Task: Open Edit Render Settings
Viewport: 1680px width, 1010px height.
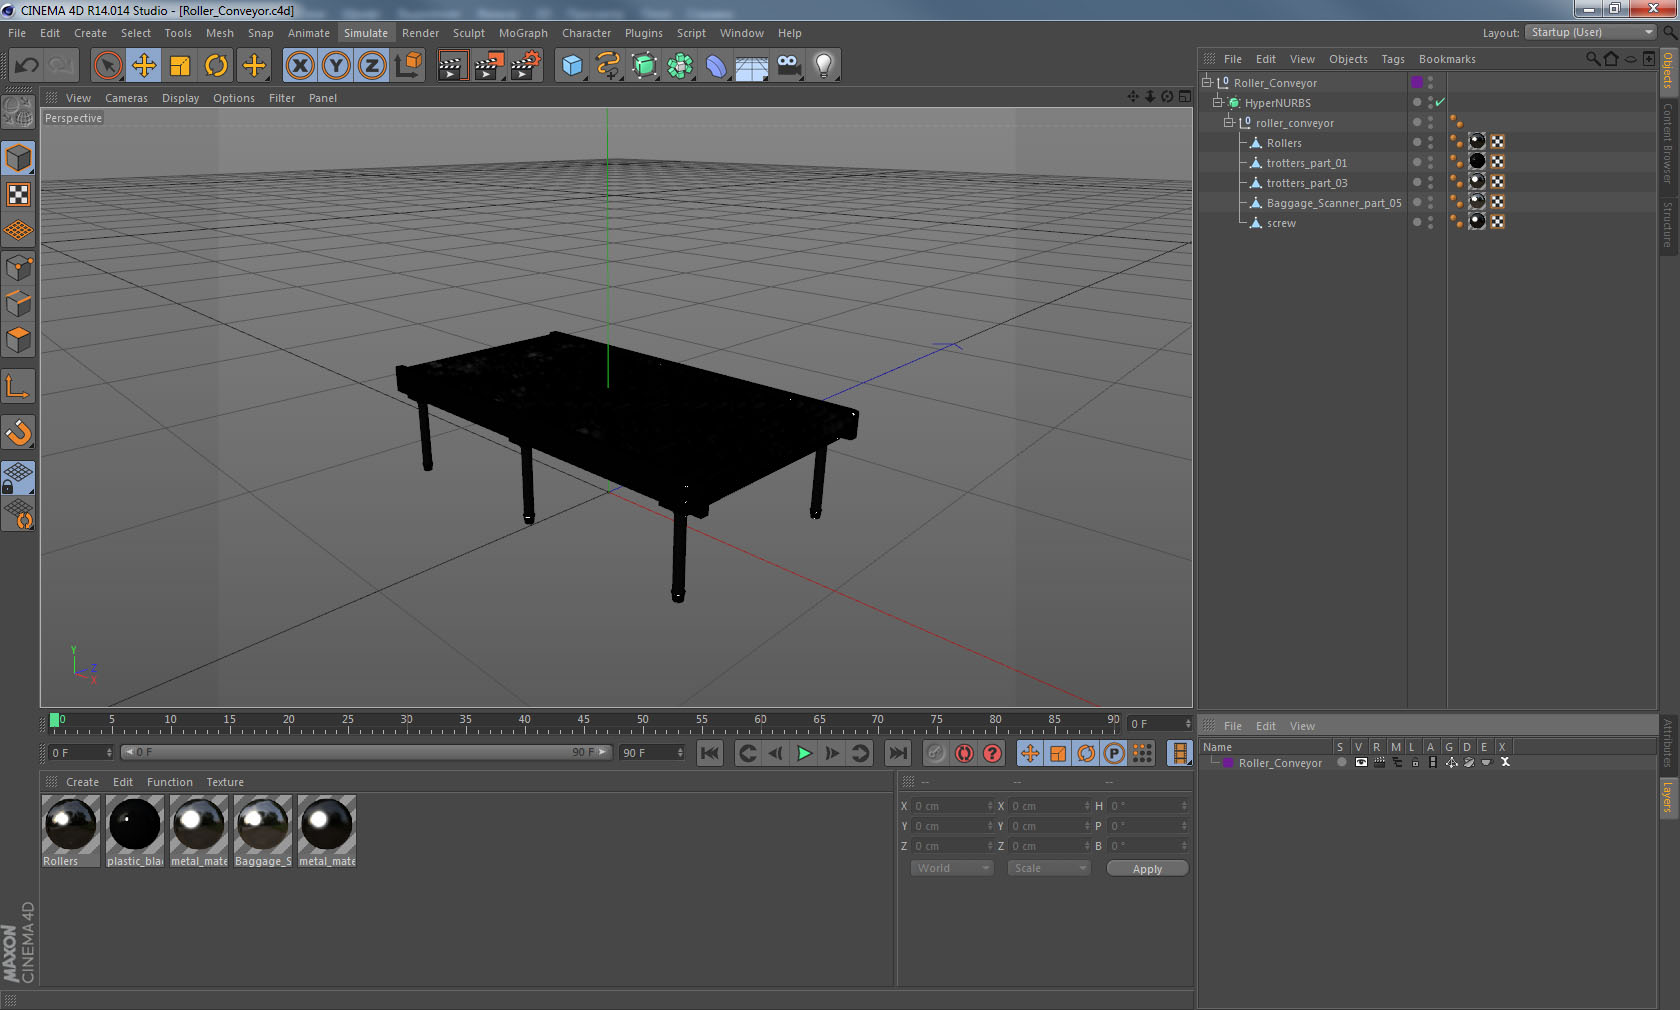Action: pos(526,66)
